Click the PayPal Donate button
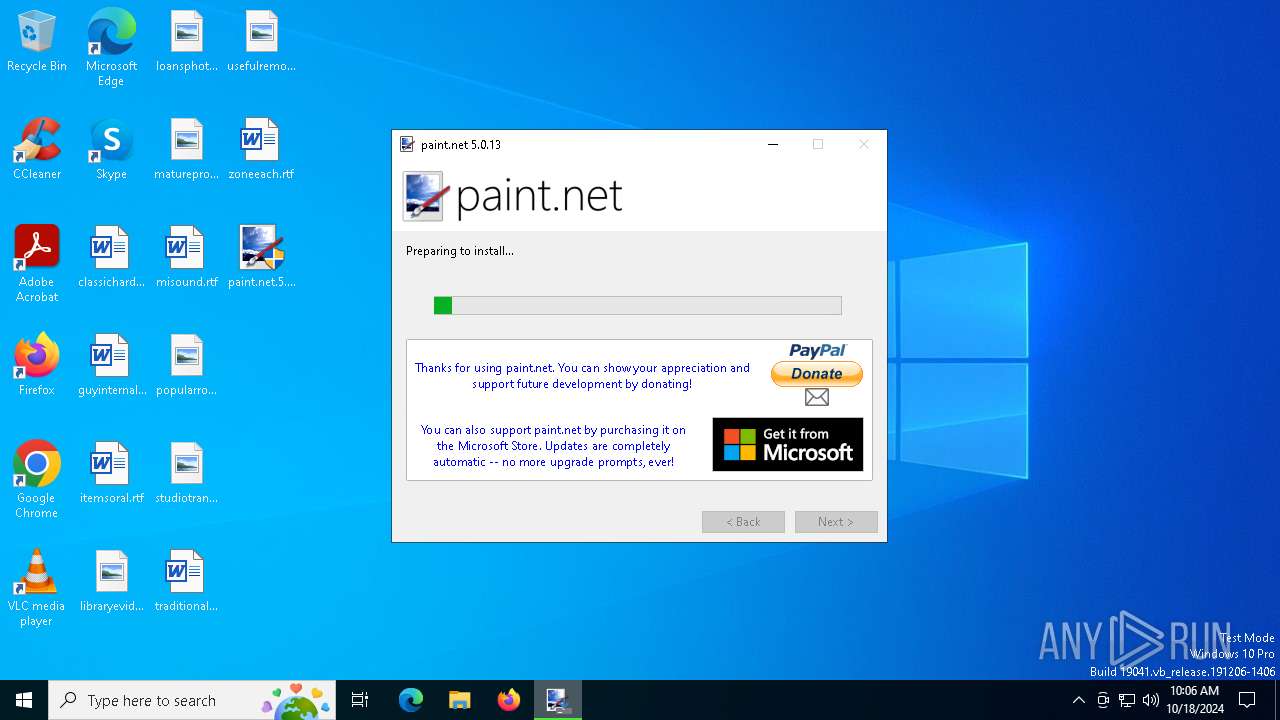The width and height of the screenshot is (1280, 720). tap(817, 373)
